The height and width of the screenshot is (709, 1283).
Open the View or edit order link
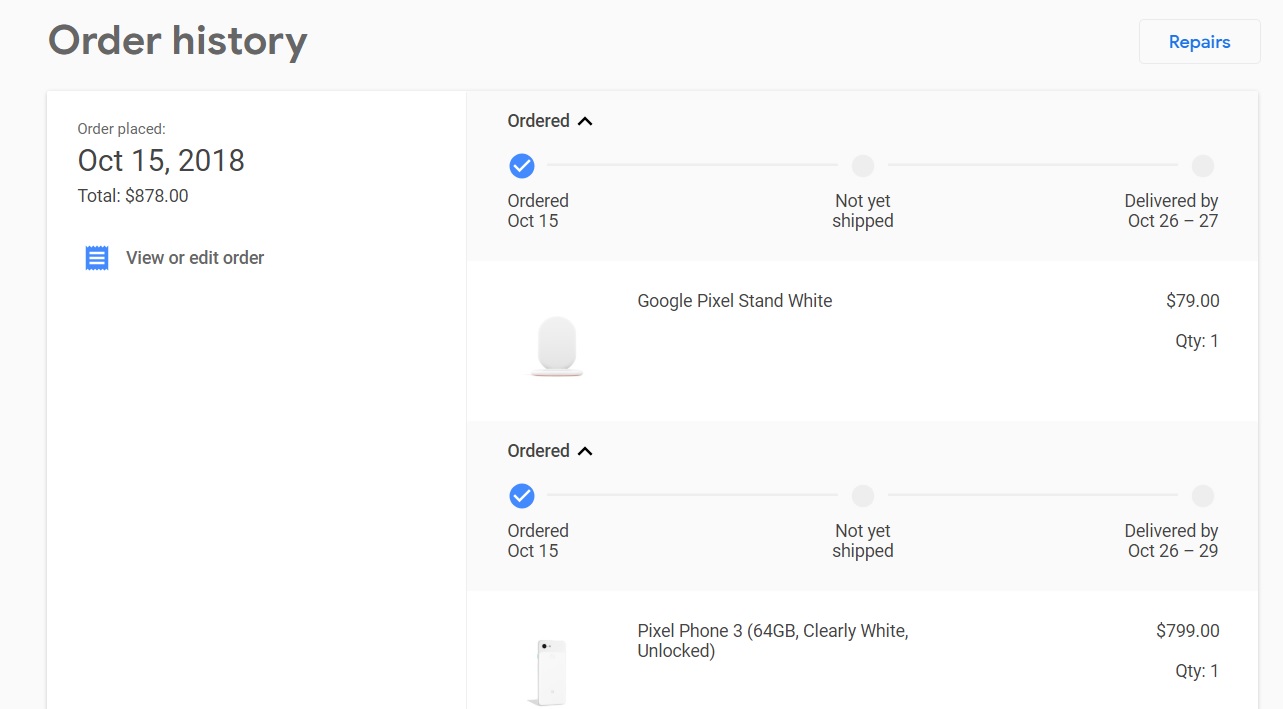click(x=195, y=258)
